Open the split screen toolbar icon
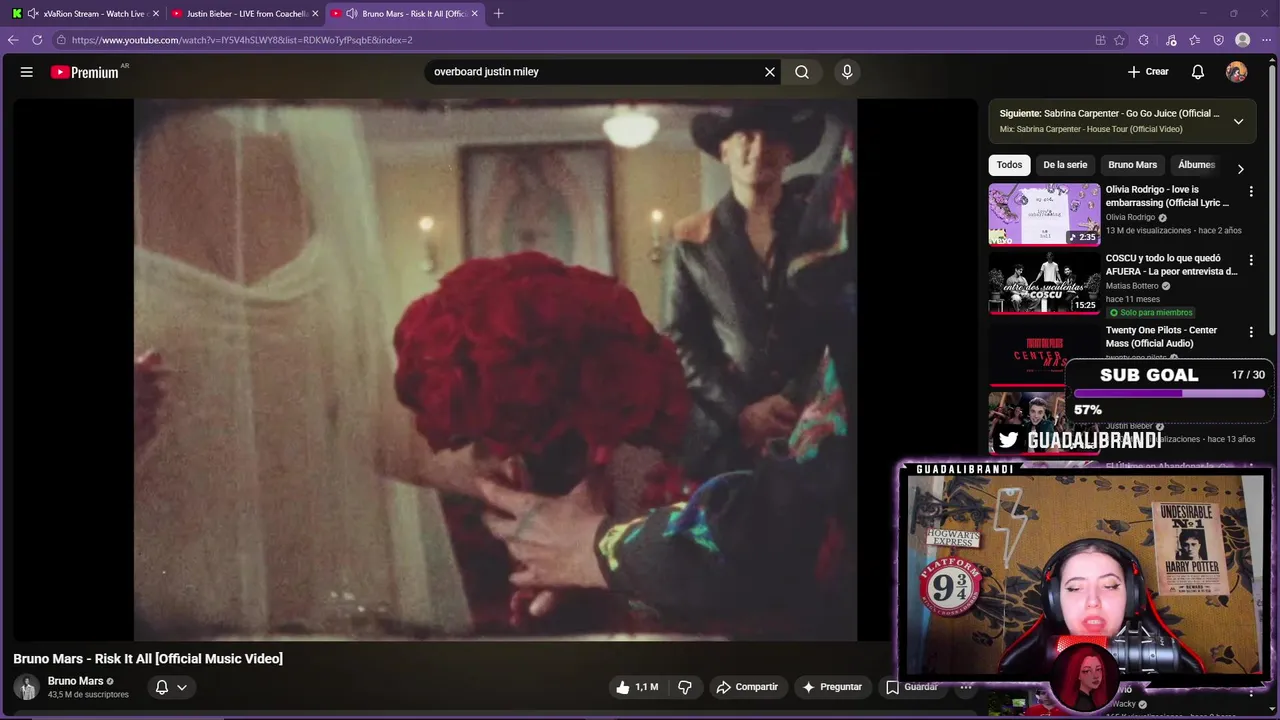This screenshot has width=1280, height=720. (1100, 40)
